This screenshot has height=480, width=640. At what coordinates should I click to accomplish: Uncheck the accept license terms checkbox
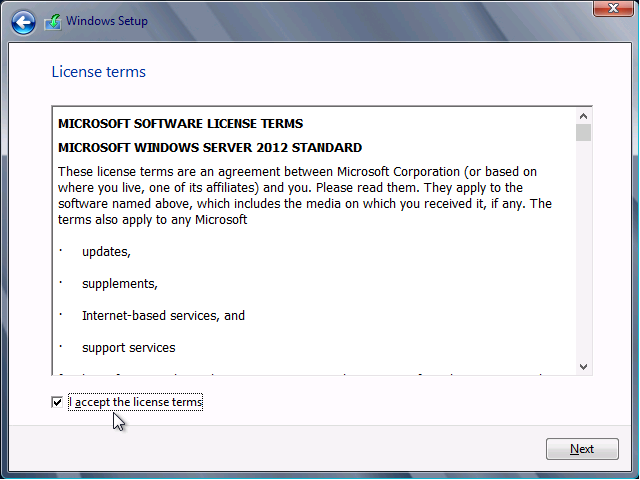pyautogui.click(x=57, y=402)
